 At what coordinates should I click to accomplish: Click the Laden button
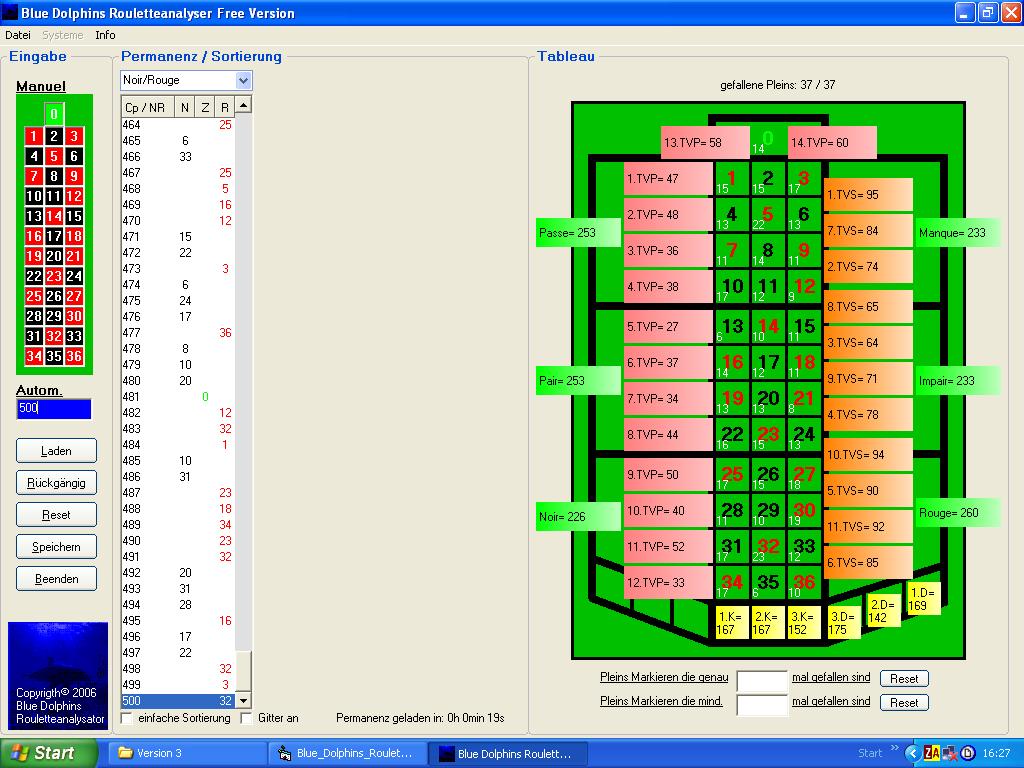[x=56, y=451]
